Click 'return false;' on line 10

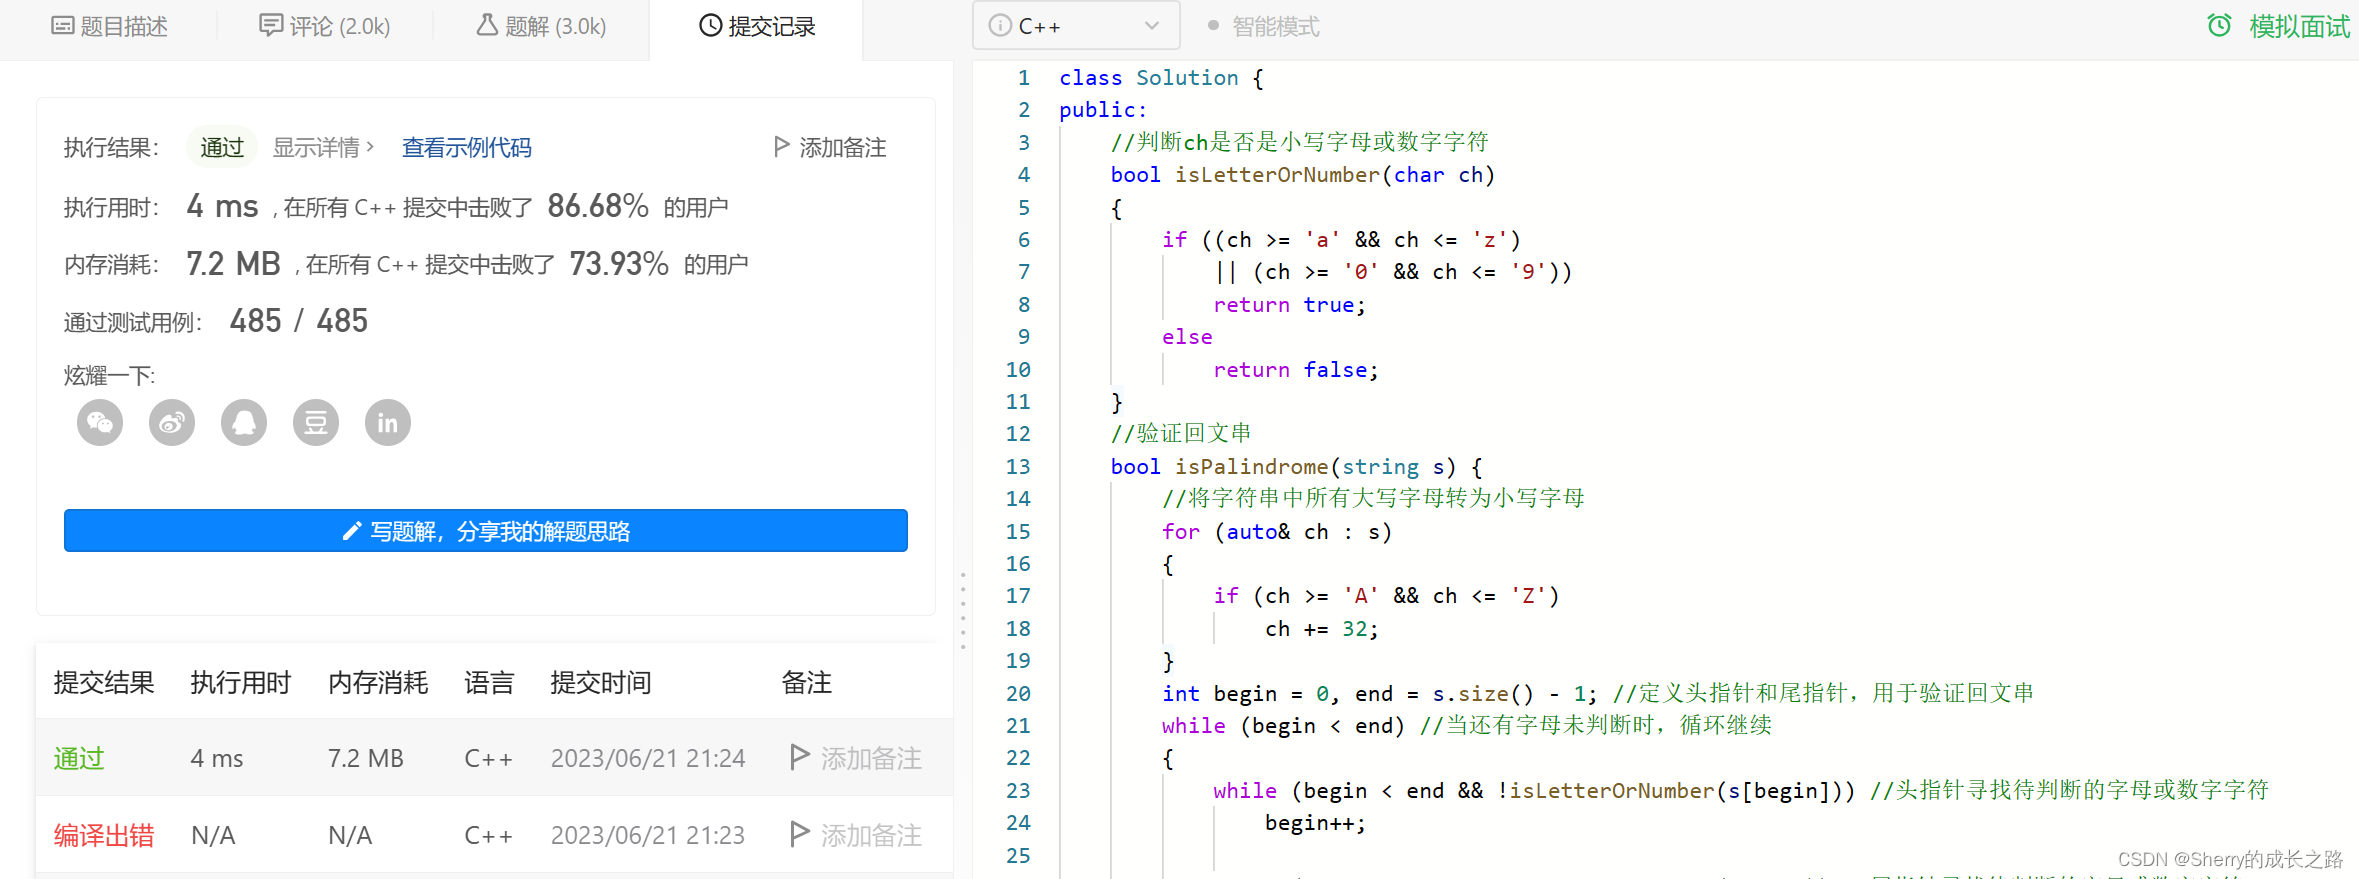pos(1296,369)
